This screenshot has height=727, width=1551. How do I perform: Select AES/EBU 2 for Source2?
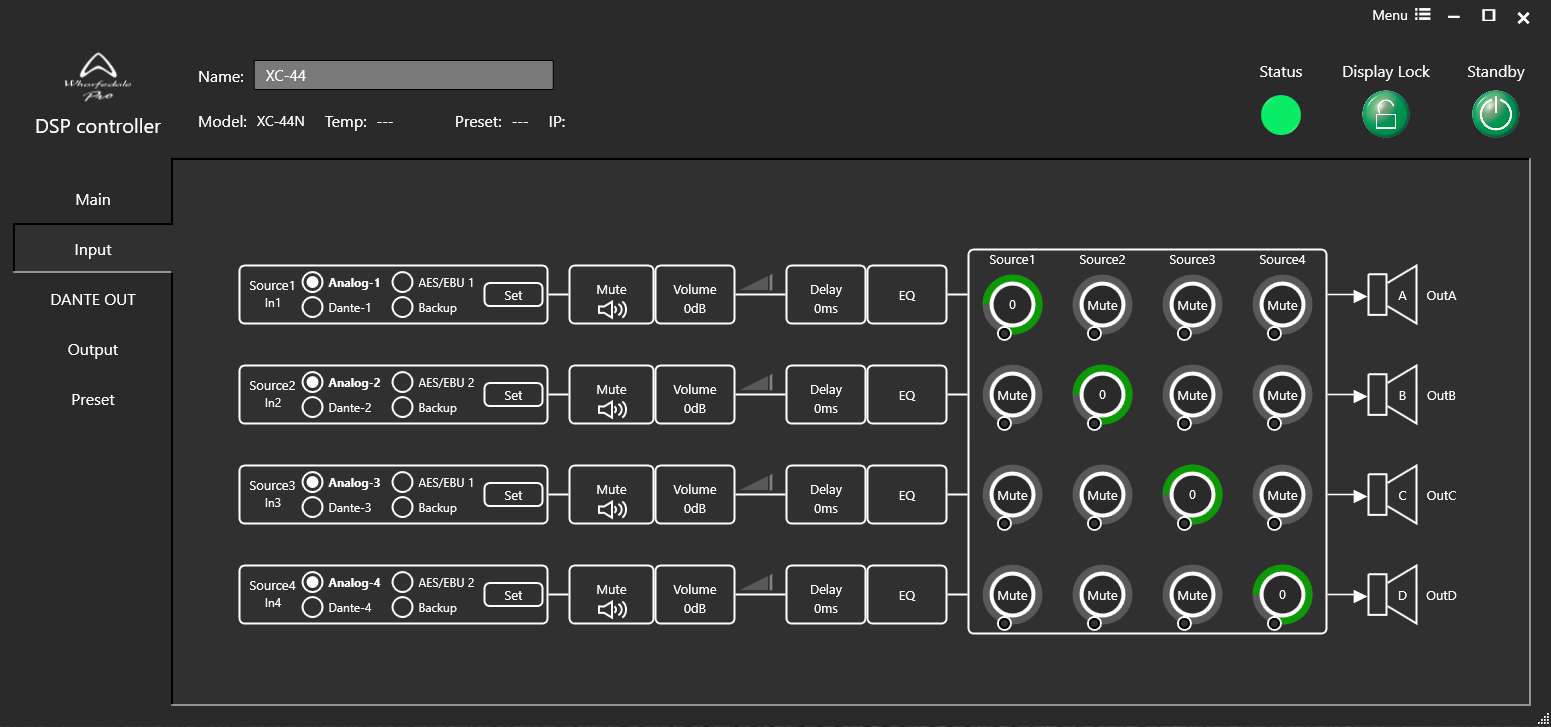(x=402, y=382)
